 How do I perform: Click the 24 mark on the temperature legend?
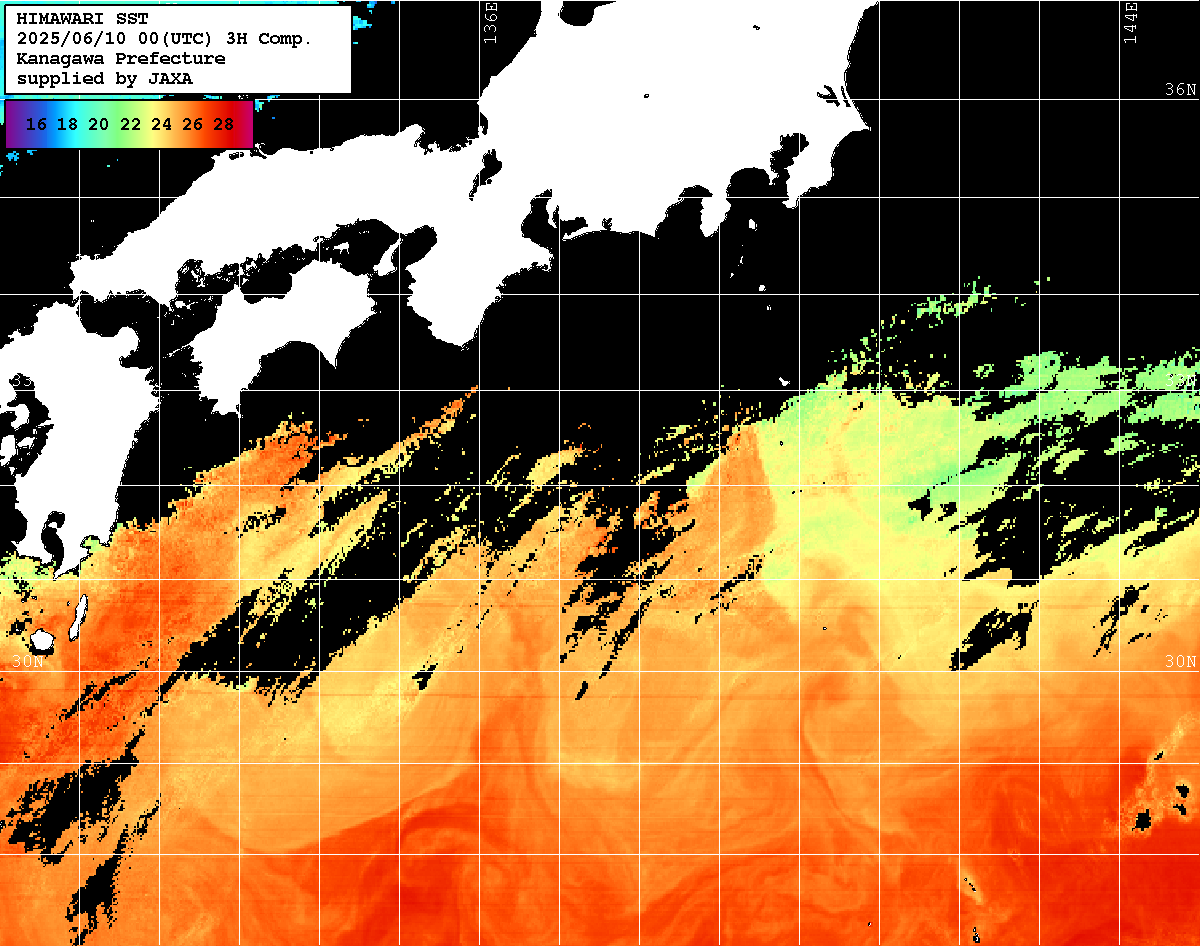point(161,124)
